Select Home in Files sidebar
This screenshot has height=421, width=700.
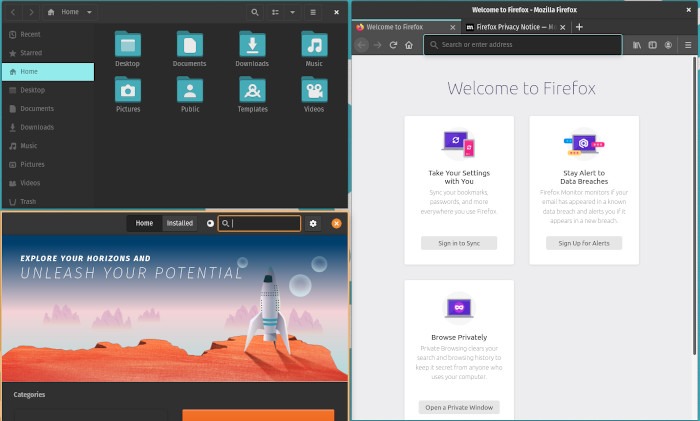[48, 71]
